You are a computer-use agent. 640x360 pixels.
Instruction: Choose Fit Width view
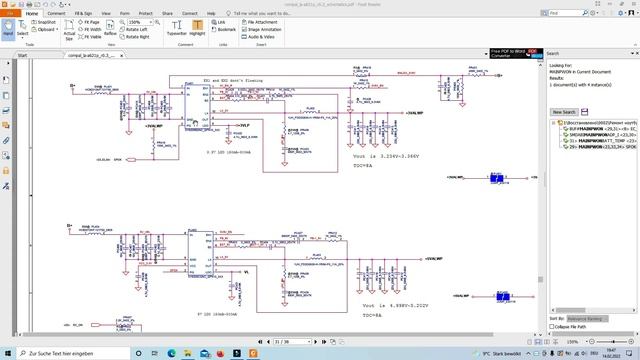(89, 29)
